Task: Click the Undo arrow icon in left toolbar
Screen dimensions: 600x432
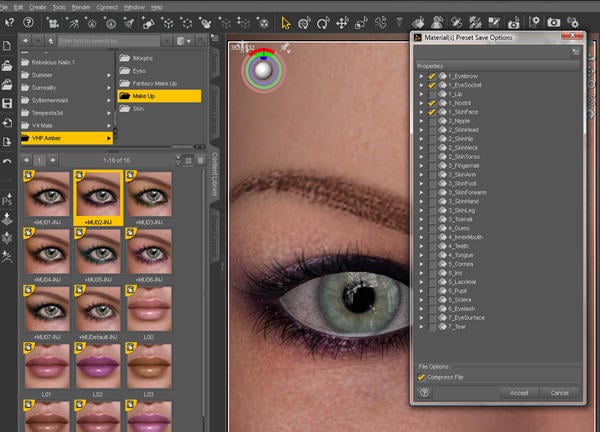Action: tap(8, 161)
